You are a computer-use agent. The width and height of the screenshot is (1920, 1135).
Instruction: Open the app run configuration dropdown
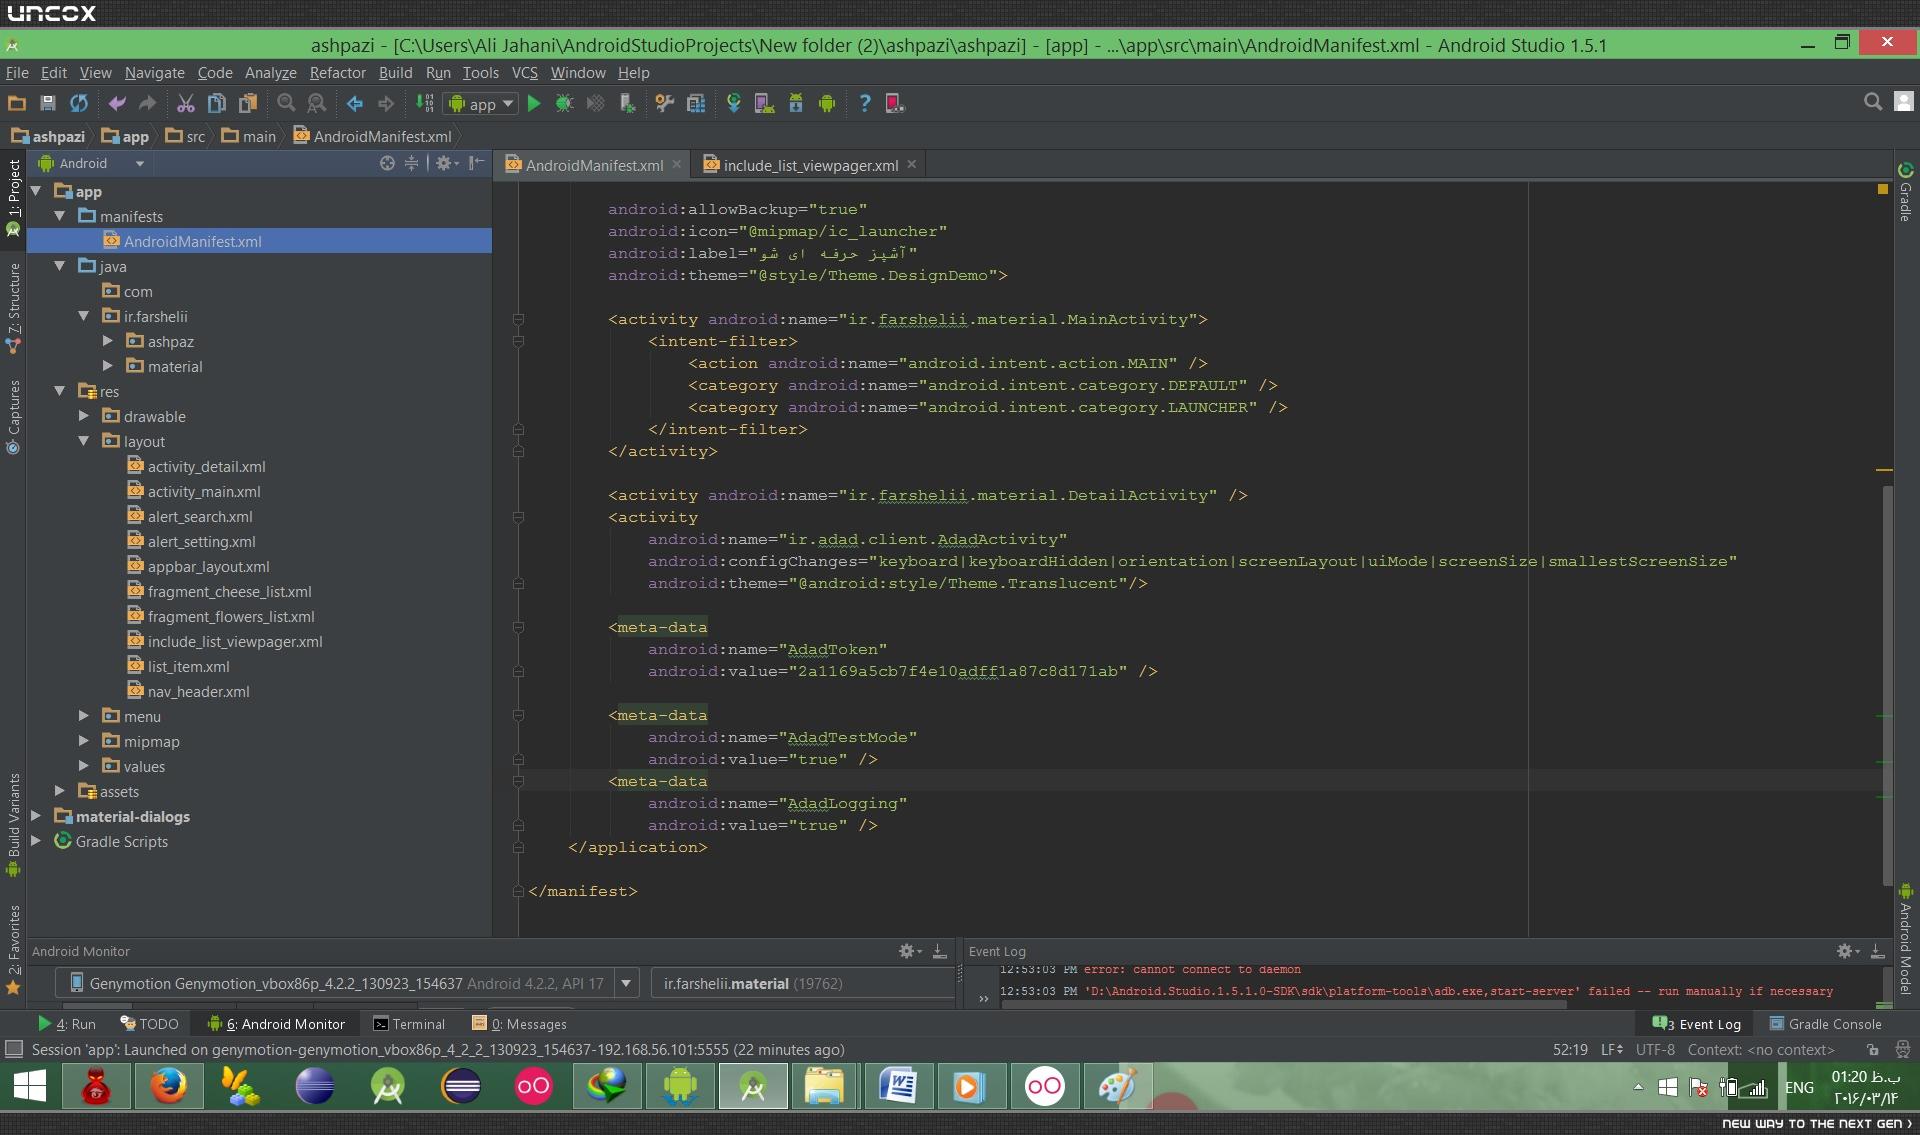pos(481,103)
